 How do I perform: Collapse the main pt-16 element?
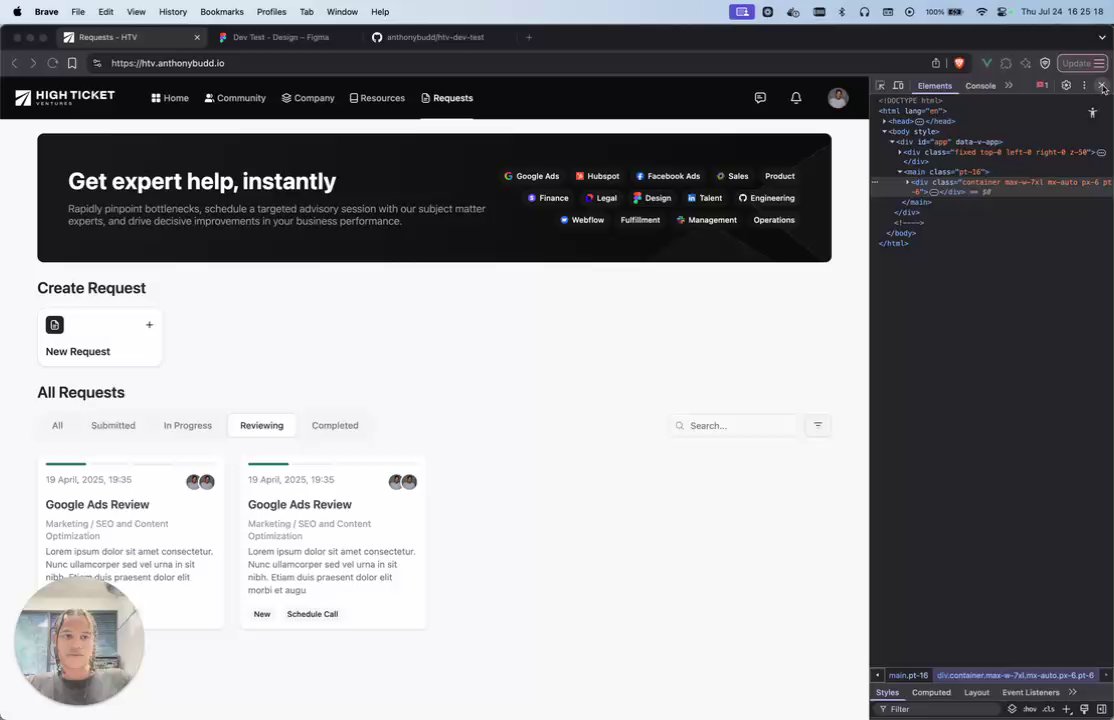pos(899,172)
